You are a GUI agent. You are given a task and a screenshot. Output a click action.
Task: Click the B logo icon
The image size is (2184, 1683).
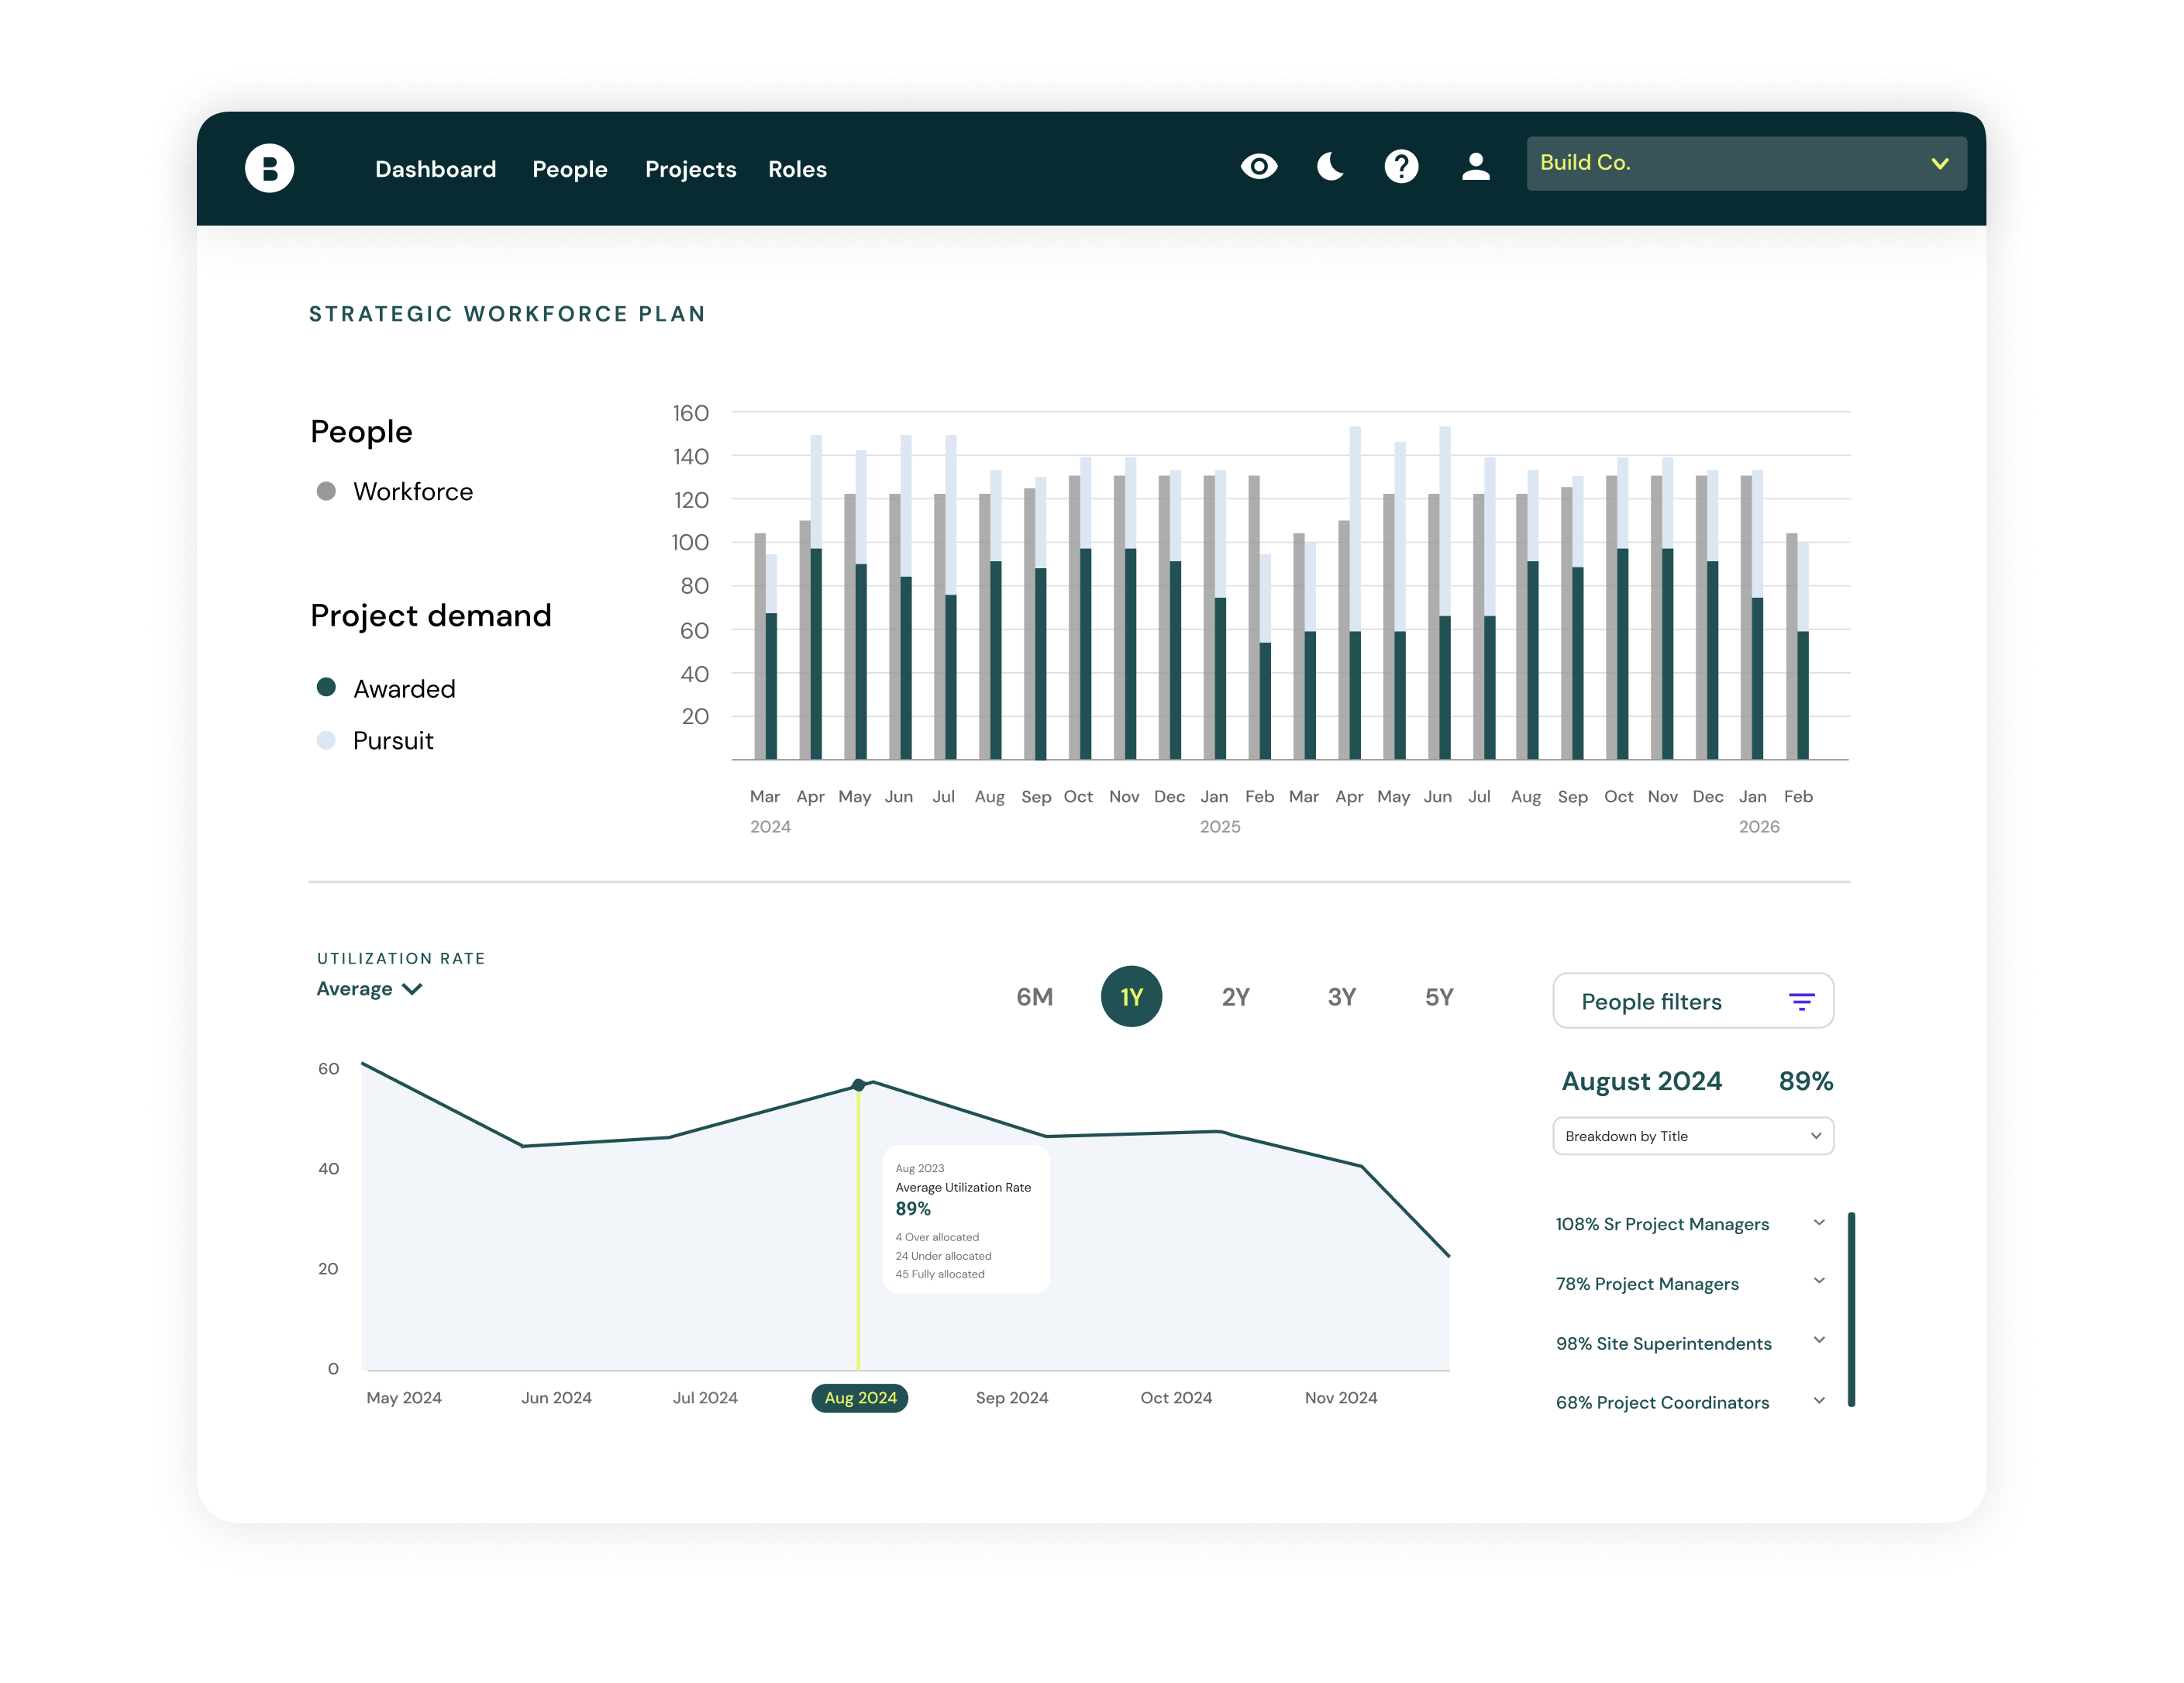[x=269, y=168]
